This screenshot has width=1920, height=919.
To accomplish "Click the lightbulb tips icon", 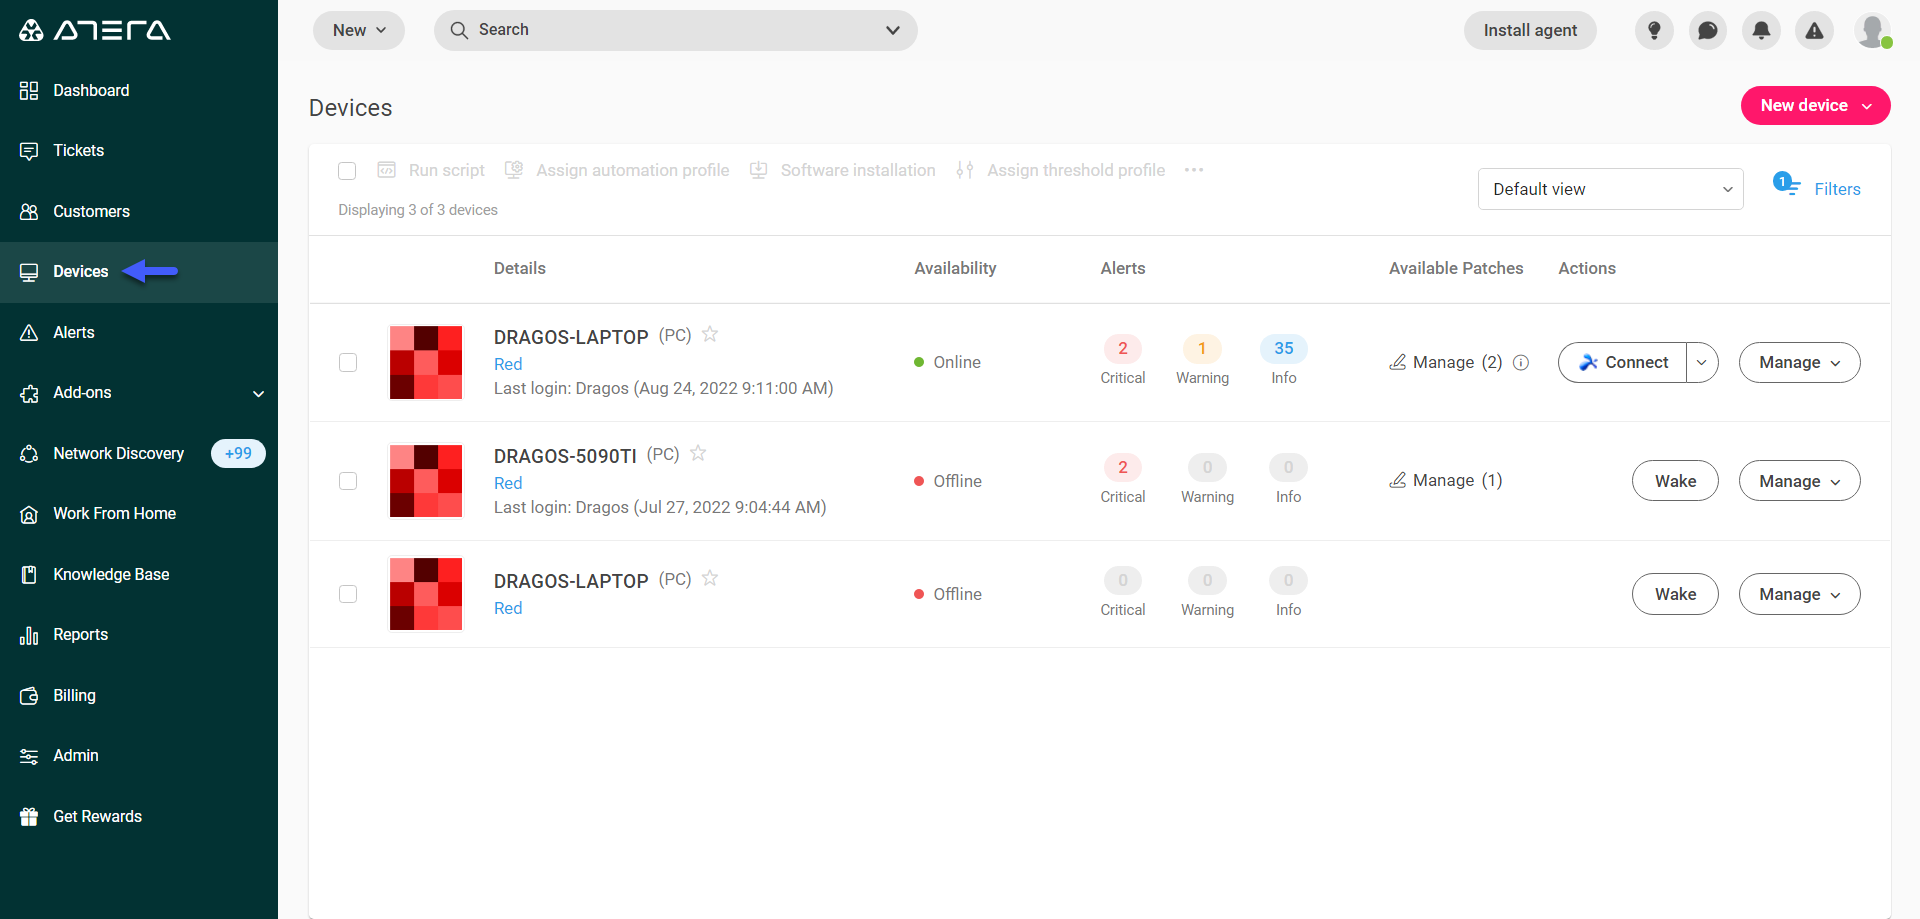I will (x=1654, y=31).
